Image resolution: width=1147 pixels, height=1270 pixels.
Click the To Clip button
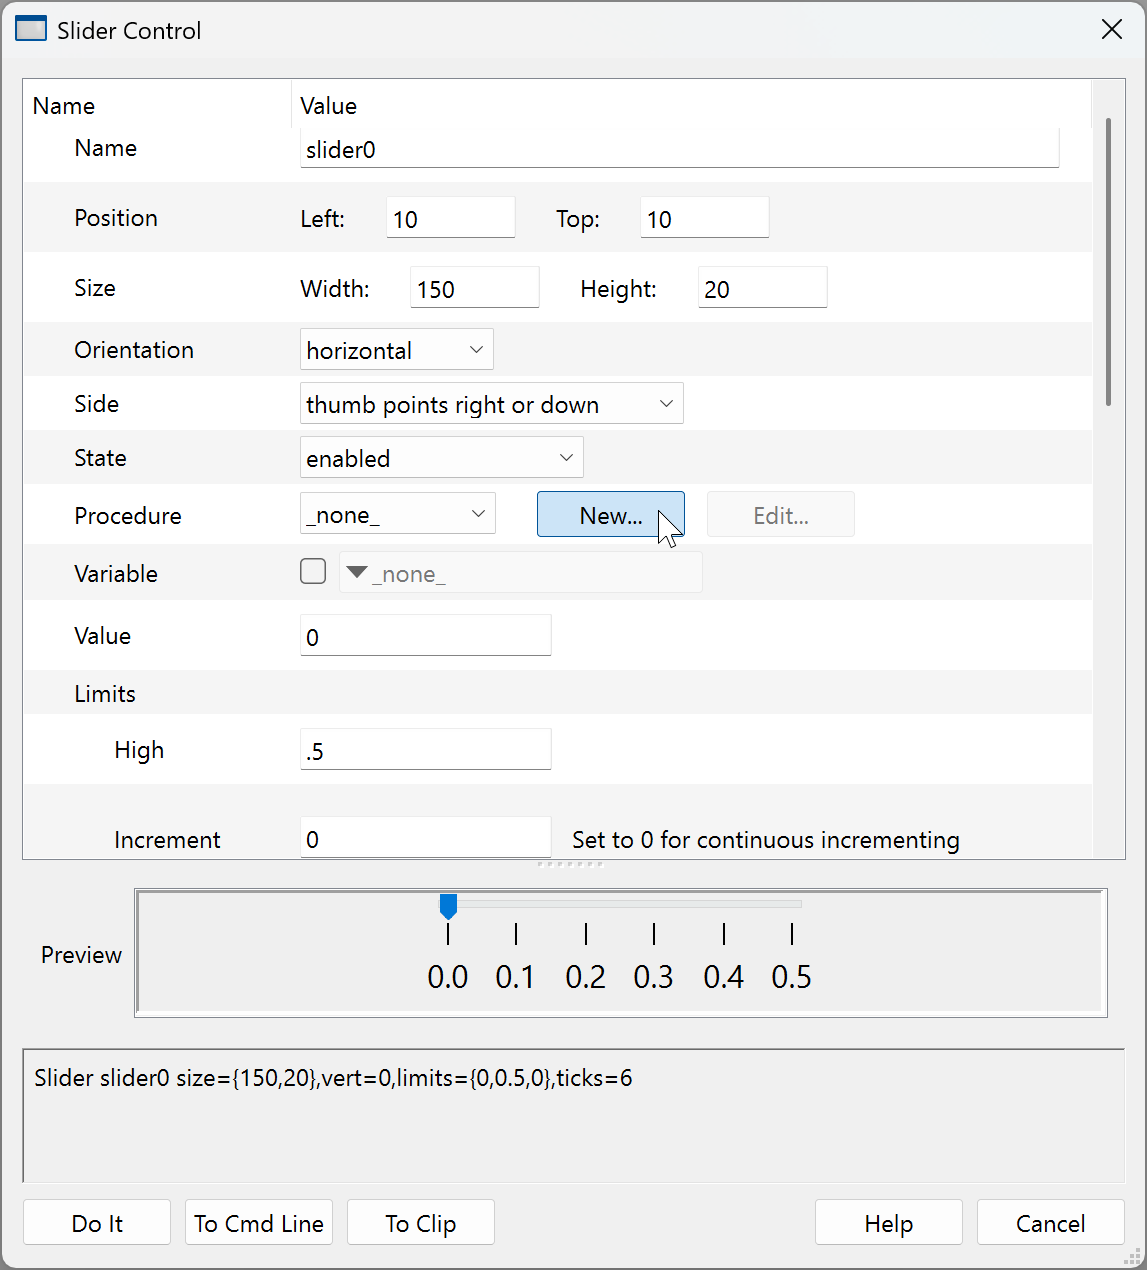point(421,1223)
